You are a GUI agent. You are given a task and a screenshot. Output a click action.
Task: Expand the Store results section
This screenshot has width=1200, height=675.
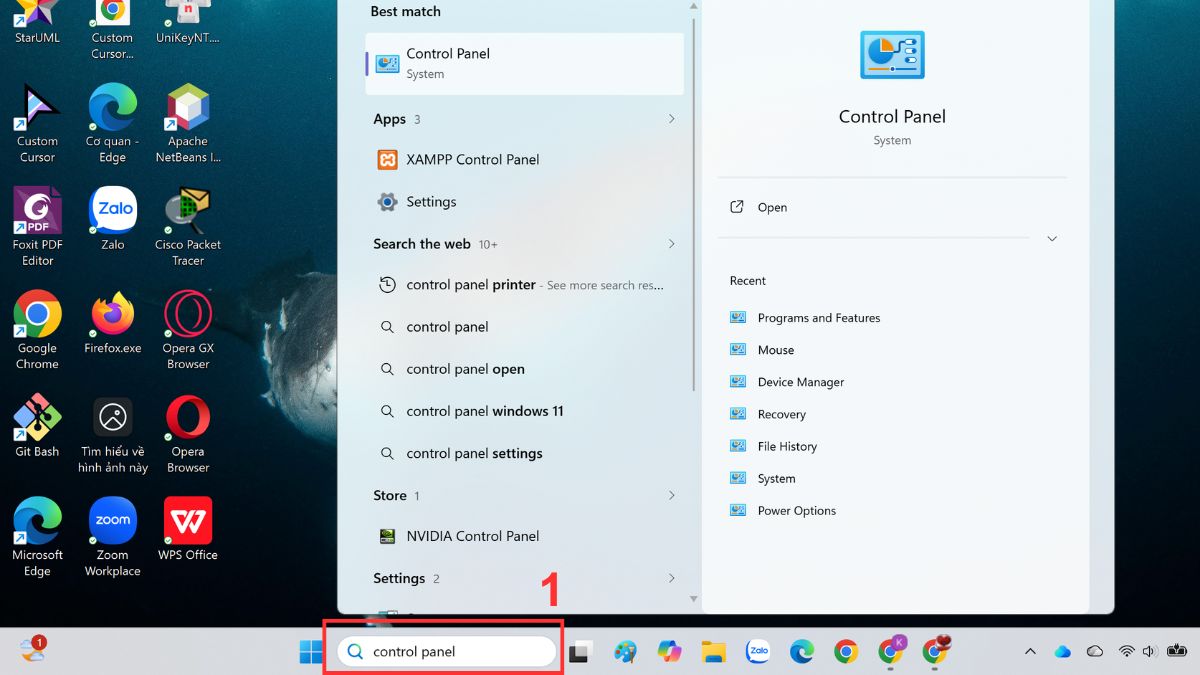pyautogui.click(x=671, y=495)
